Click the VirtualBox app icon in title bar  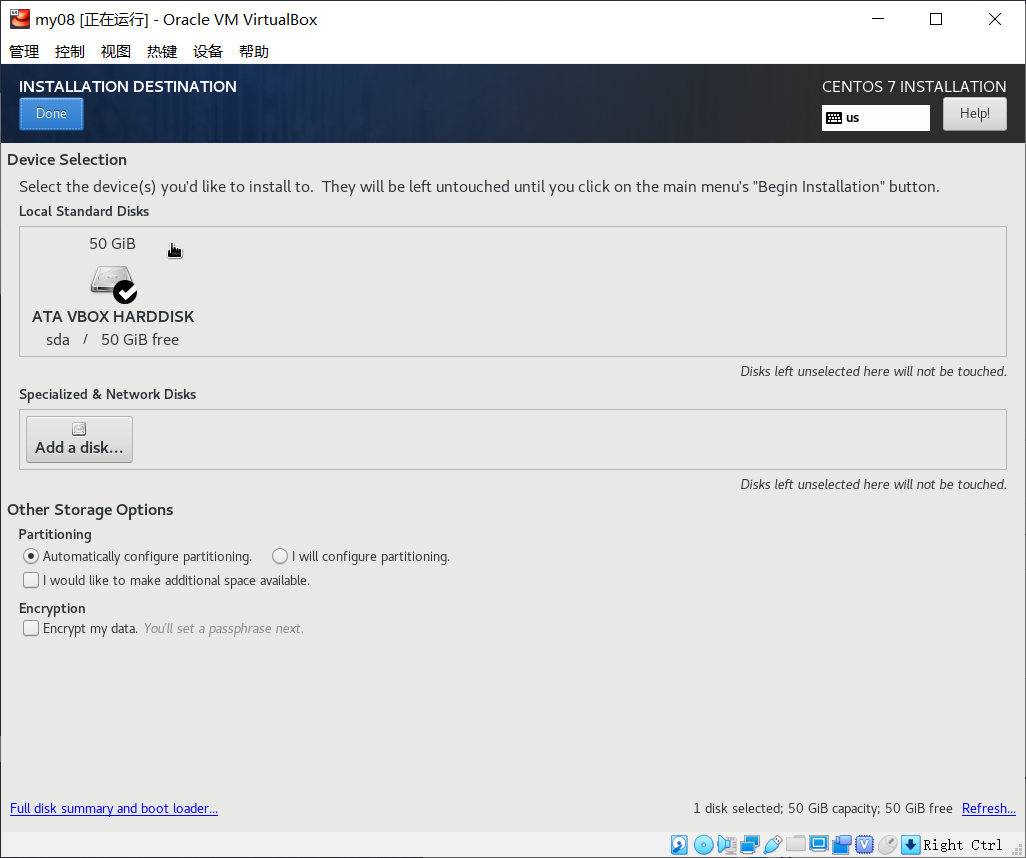tap(20, 19)
